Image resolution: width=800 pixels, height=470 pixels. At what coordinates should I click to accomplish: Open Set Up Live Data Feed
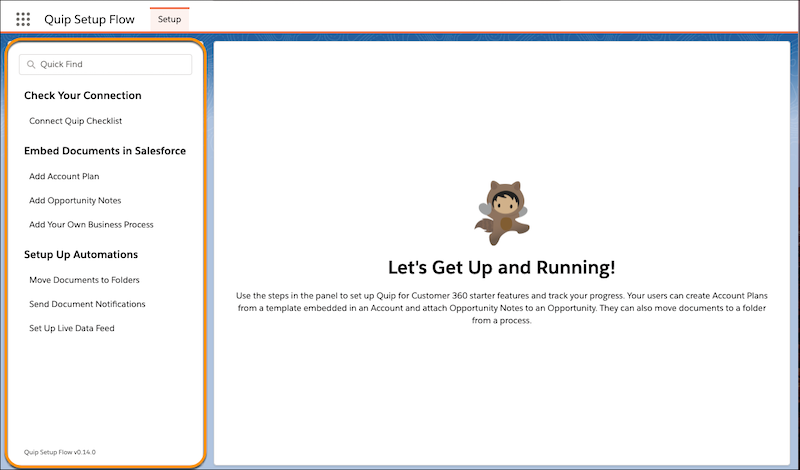pyautogui.click(x=72, y=328)
